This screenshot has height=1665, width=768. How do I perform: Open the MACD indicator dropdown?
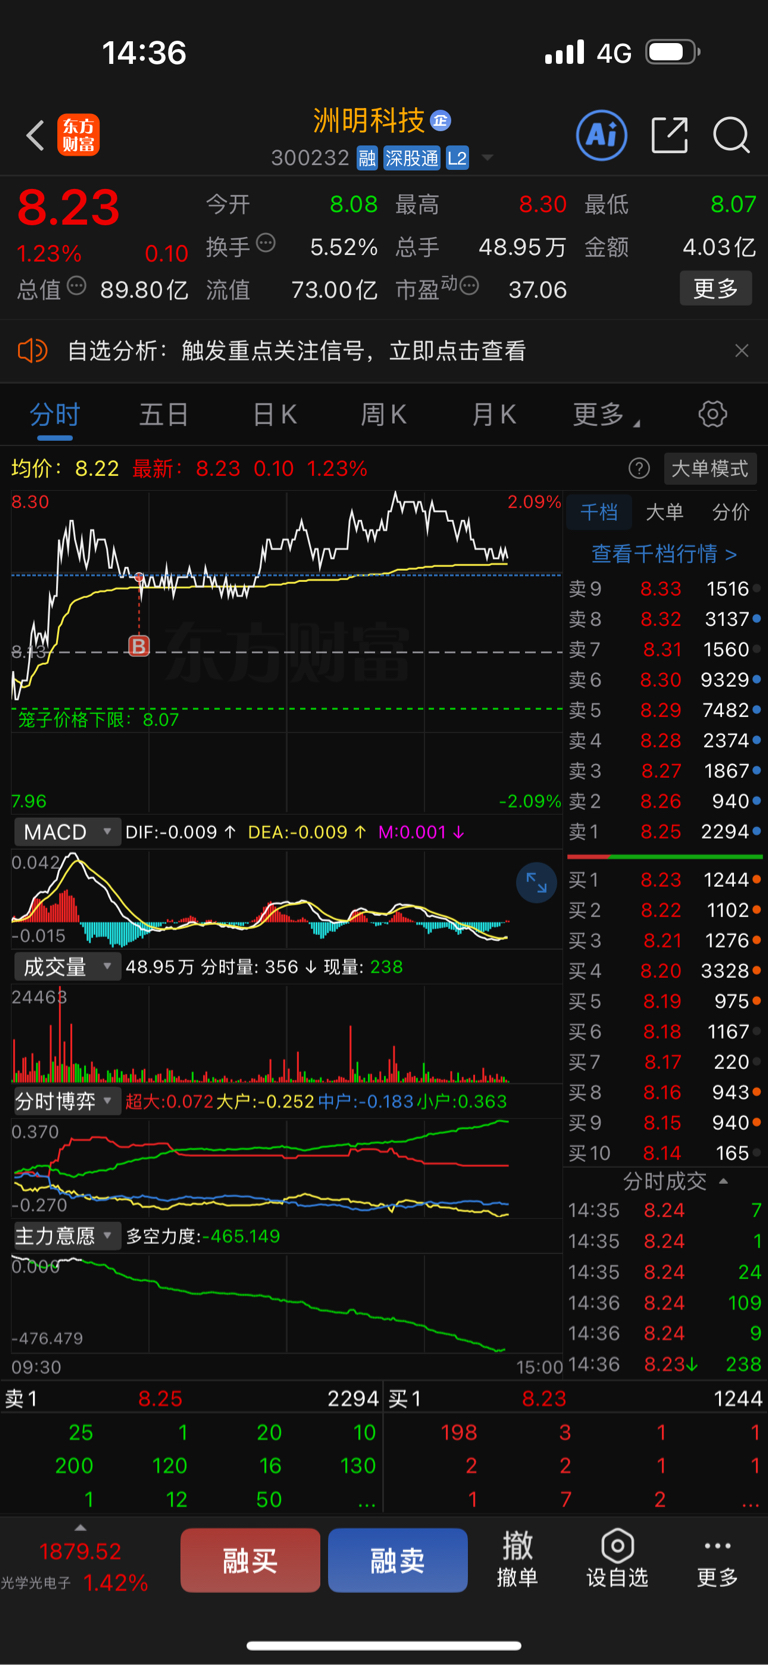(x=67, y=832)
